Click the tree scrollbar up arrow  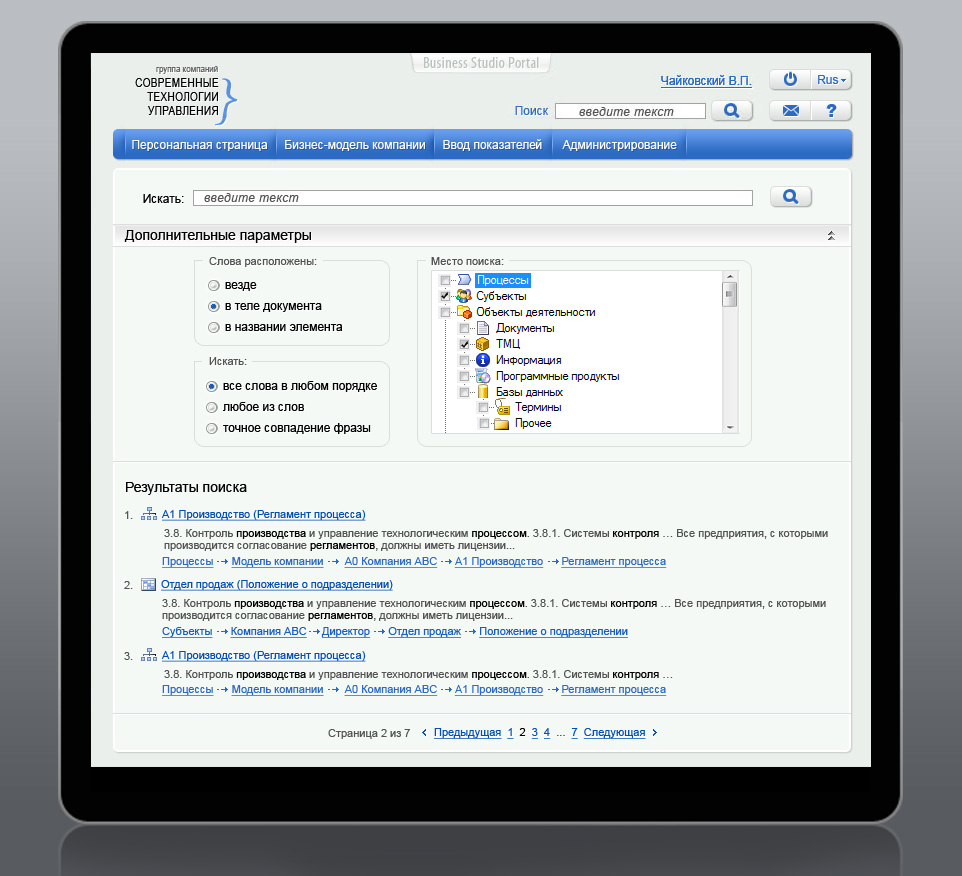click(729, 277)
